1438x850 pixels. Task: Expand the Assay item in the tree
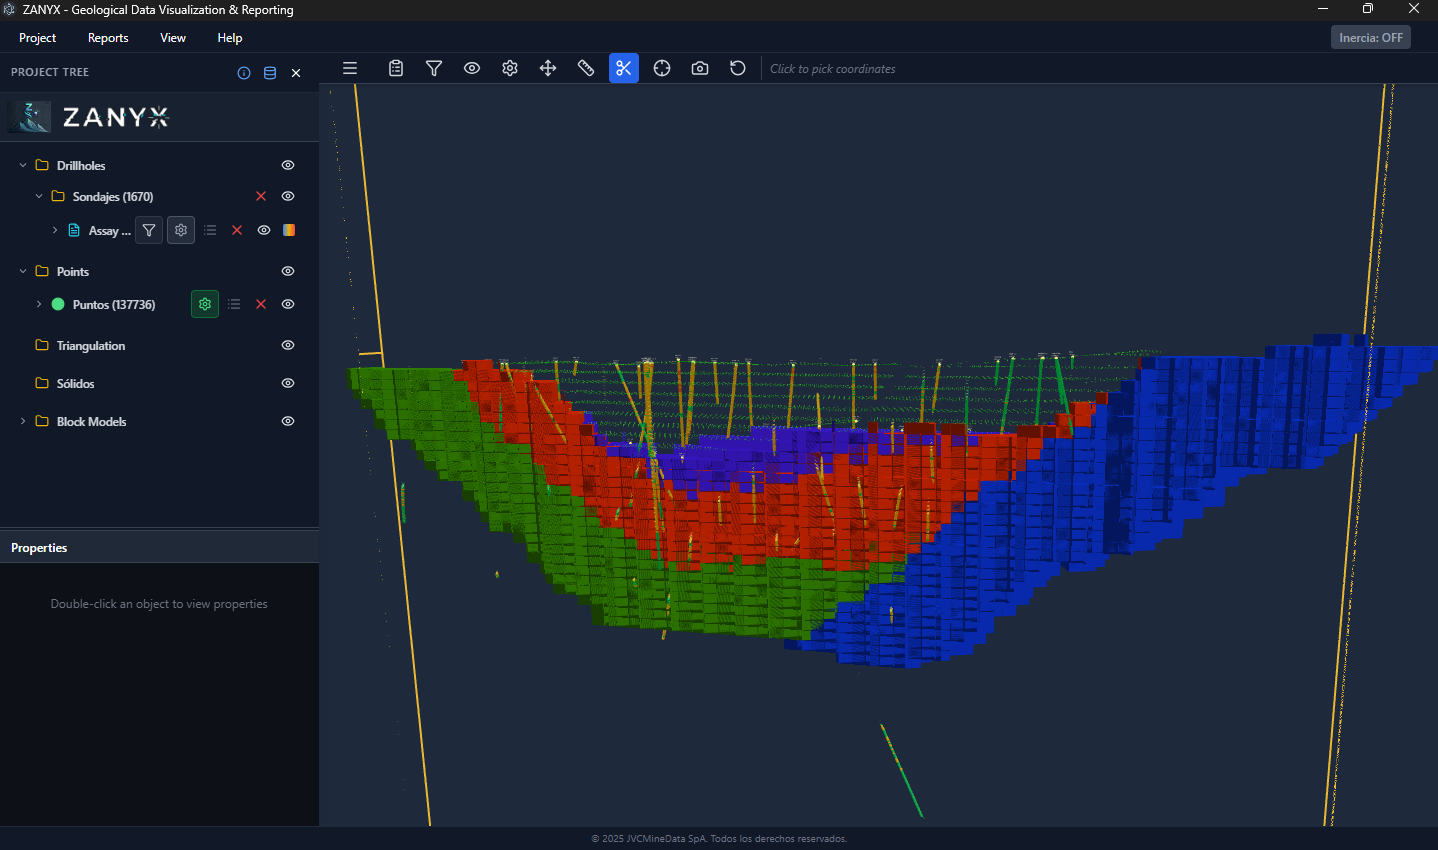coord(55,230)
